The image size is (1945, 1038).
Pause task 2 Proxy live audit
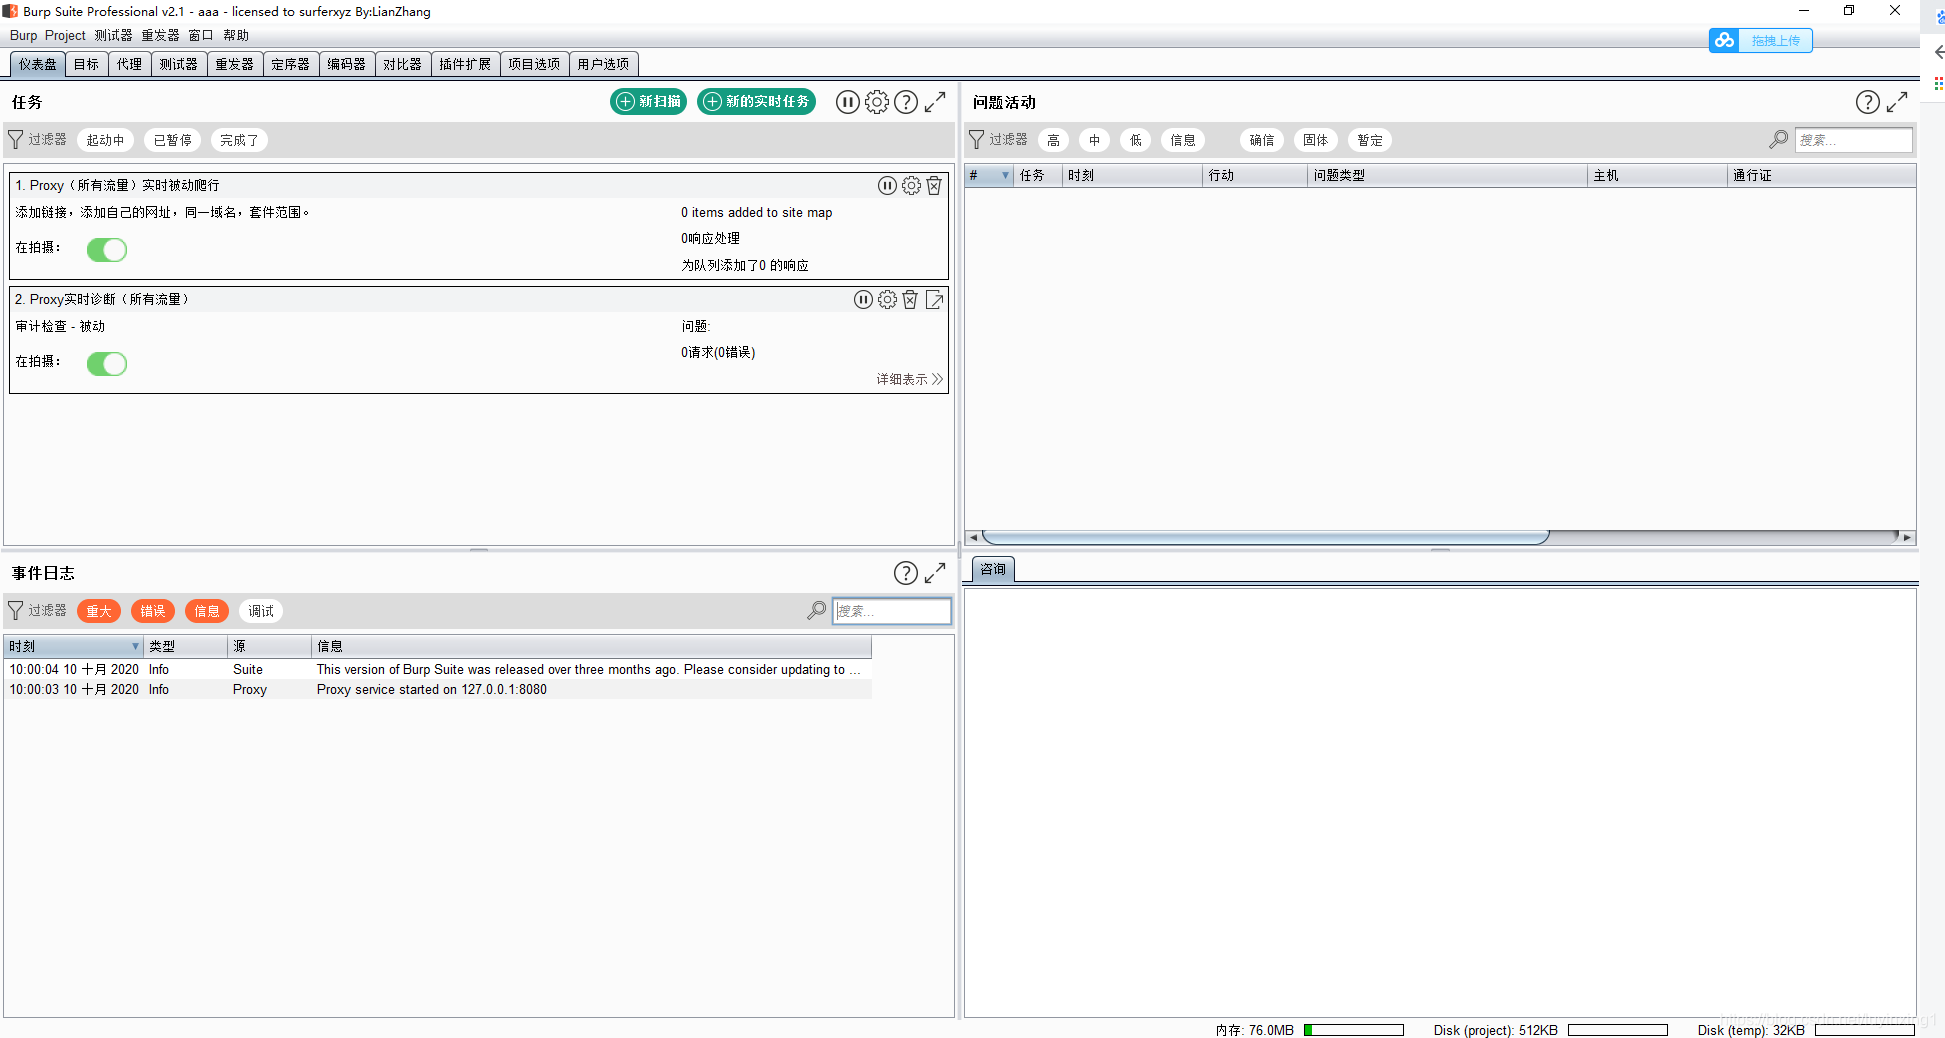863,300
